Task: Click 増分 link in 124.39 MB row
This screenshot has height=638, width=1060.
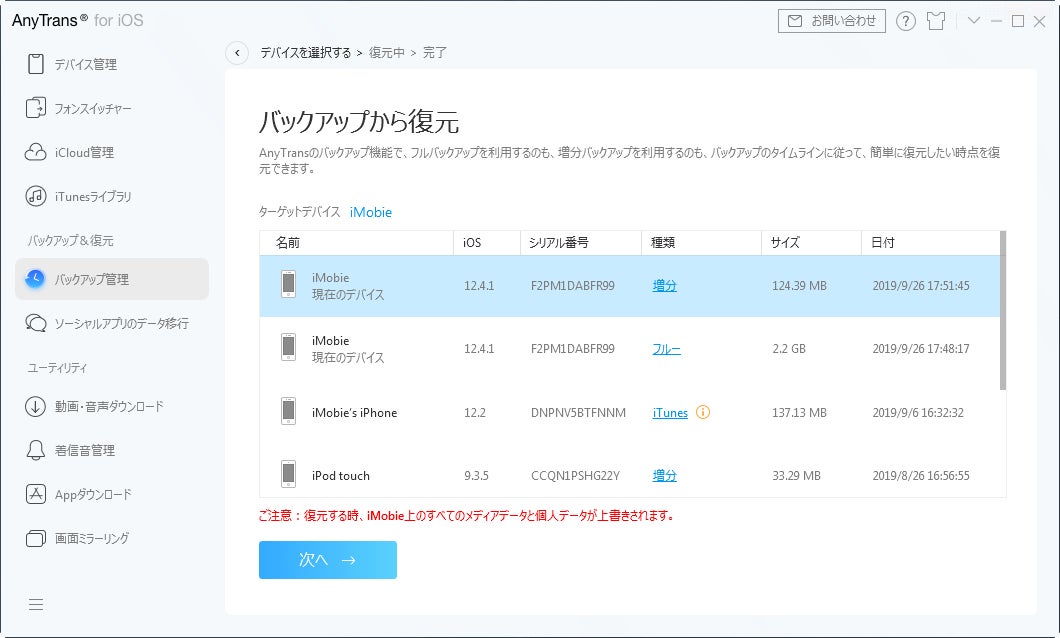Action: (x=665, y=286)
